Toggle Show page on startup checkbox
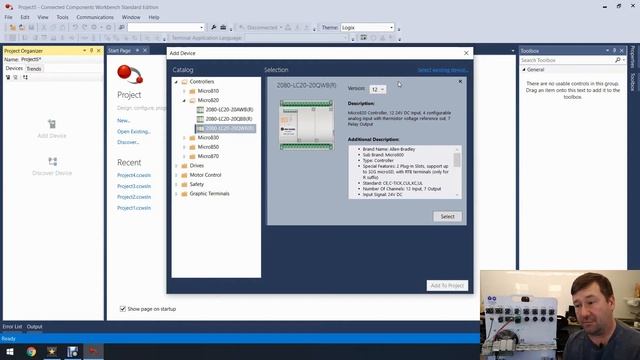The image size is (640, 360). coord(123,309)
